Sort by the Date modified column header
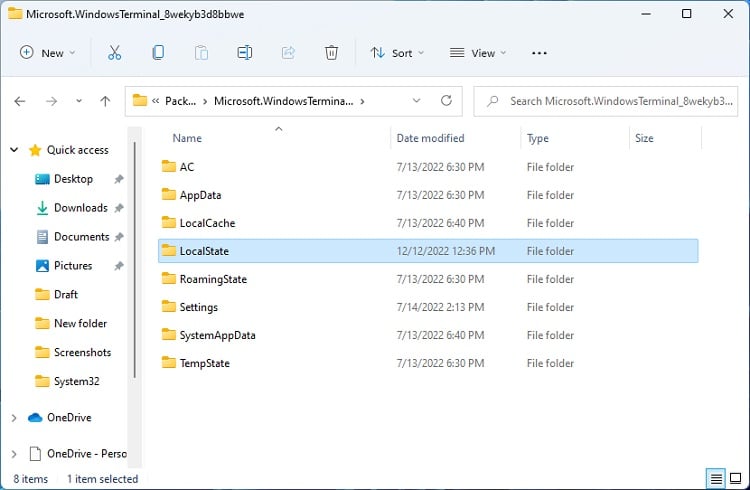Image resolution: width=750 pixels, height=490 pixels. pyautogui.click(x=430, y=138)
